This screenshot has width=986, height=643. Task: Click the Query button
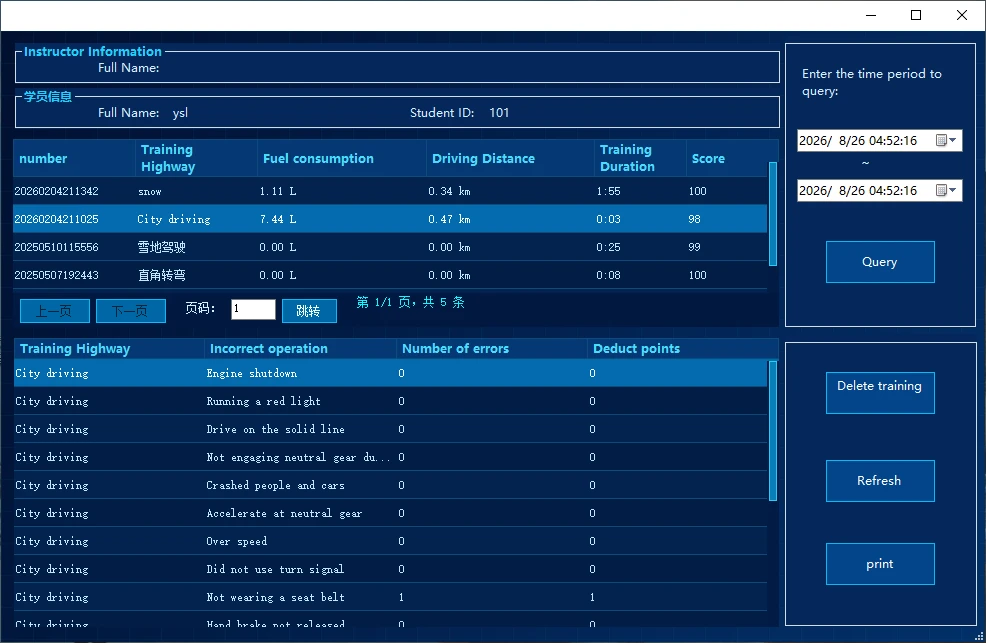coord(880,262)
